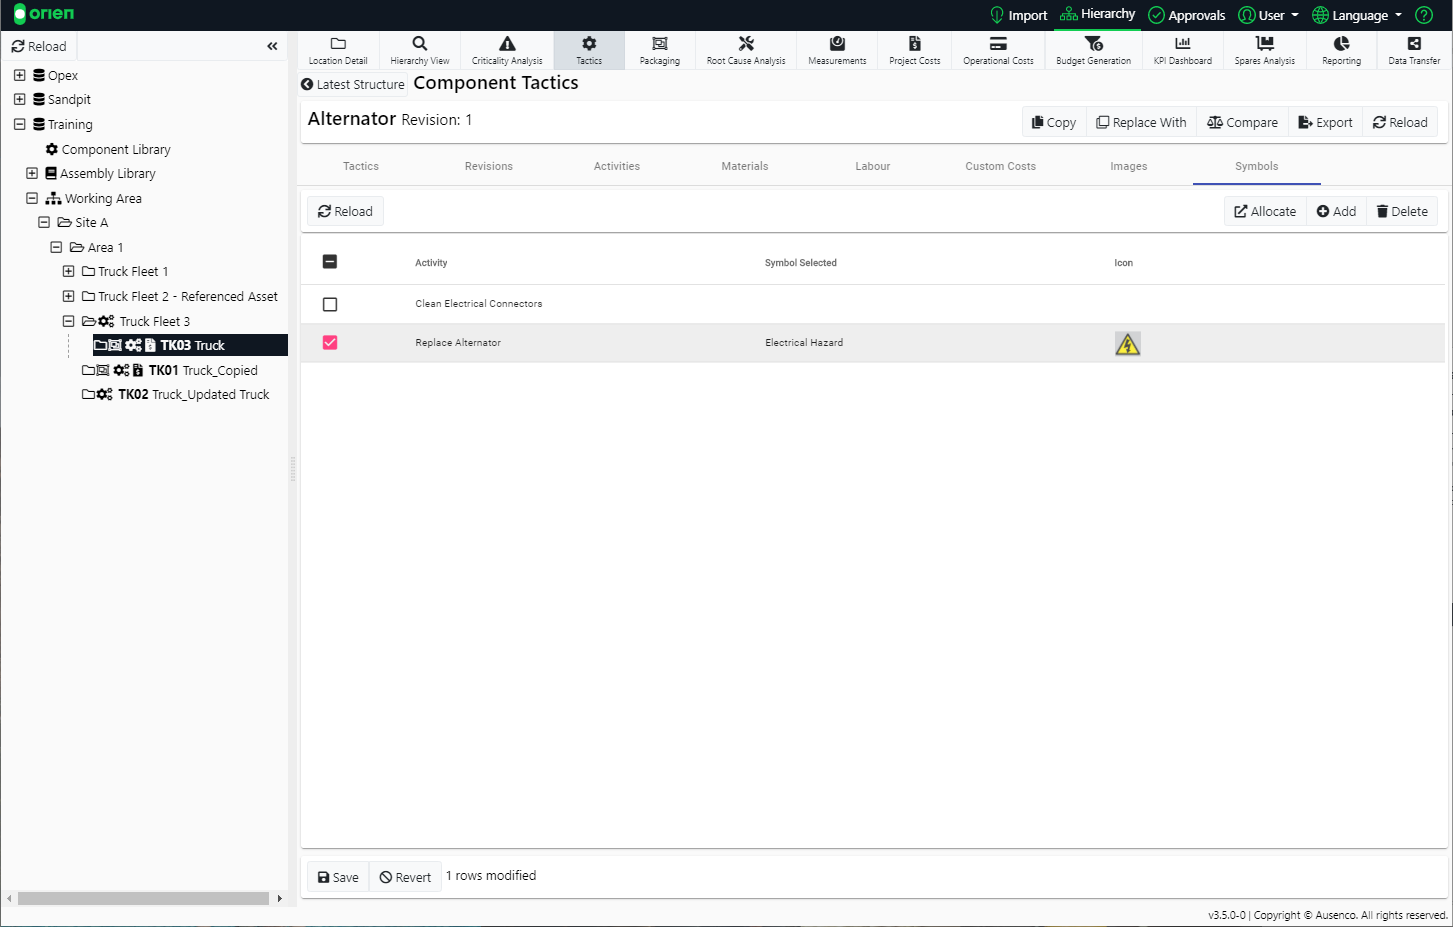Screen dimensions: 1453x927
Task: Uncheck the Replace Alternator row
Action: pos(330,342)
